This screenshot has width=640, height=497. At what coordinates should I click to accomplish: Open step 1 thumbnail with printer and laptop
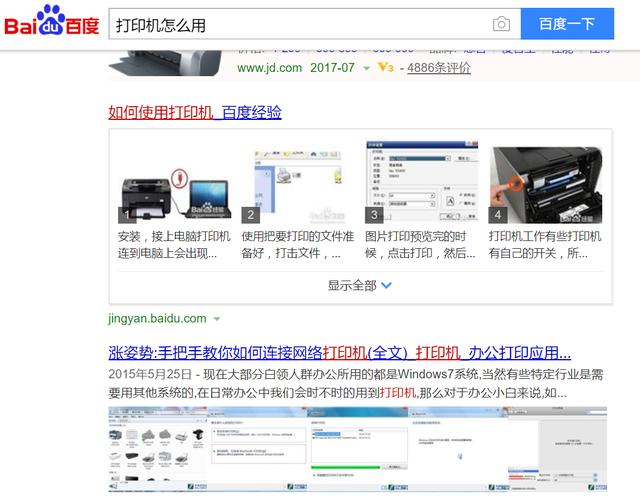click(x=175, y=195)
